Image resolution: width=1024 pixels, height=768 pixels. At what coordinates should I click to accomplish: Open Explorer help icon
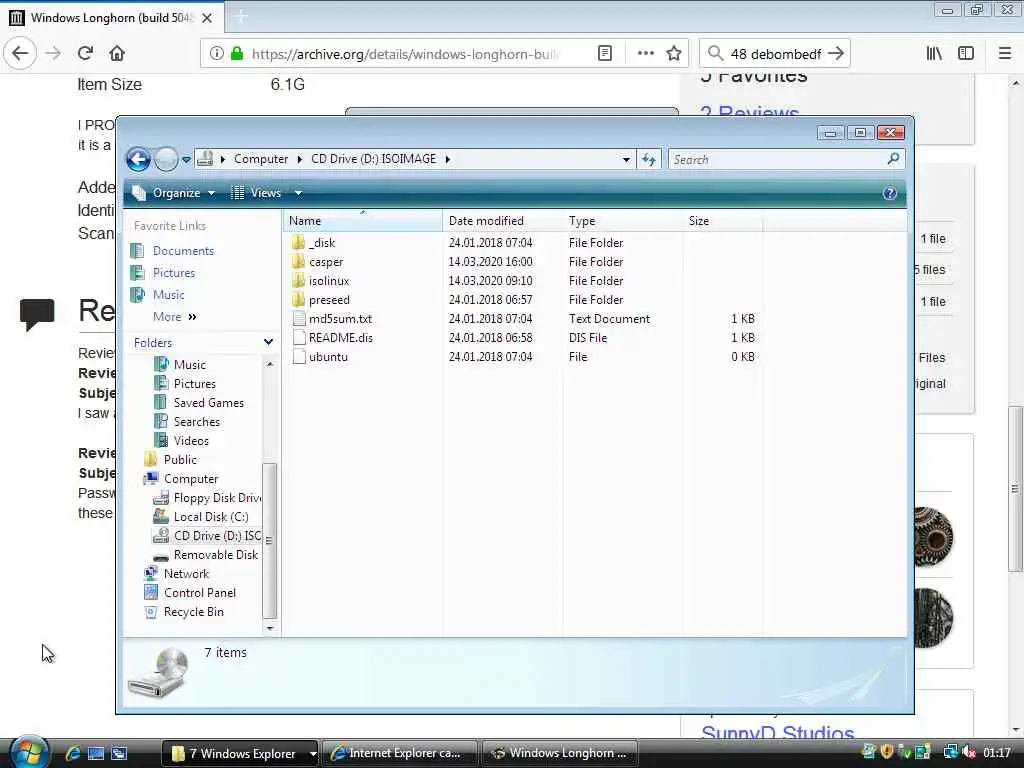tap(889, 193)
